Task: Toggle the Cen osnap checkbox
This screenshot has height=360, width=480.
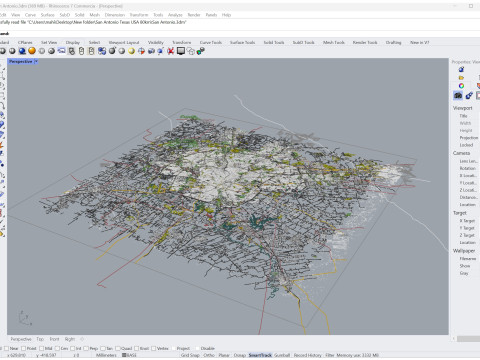Action: point(57,348)
